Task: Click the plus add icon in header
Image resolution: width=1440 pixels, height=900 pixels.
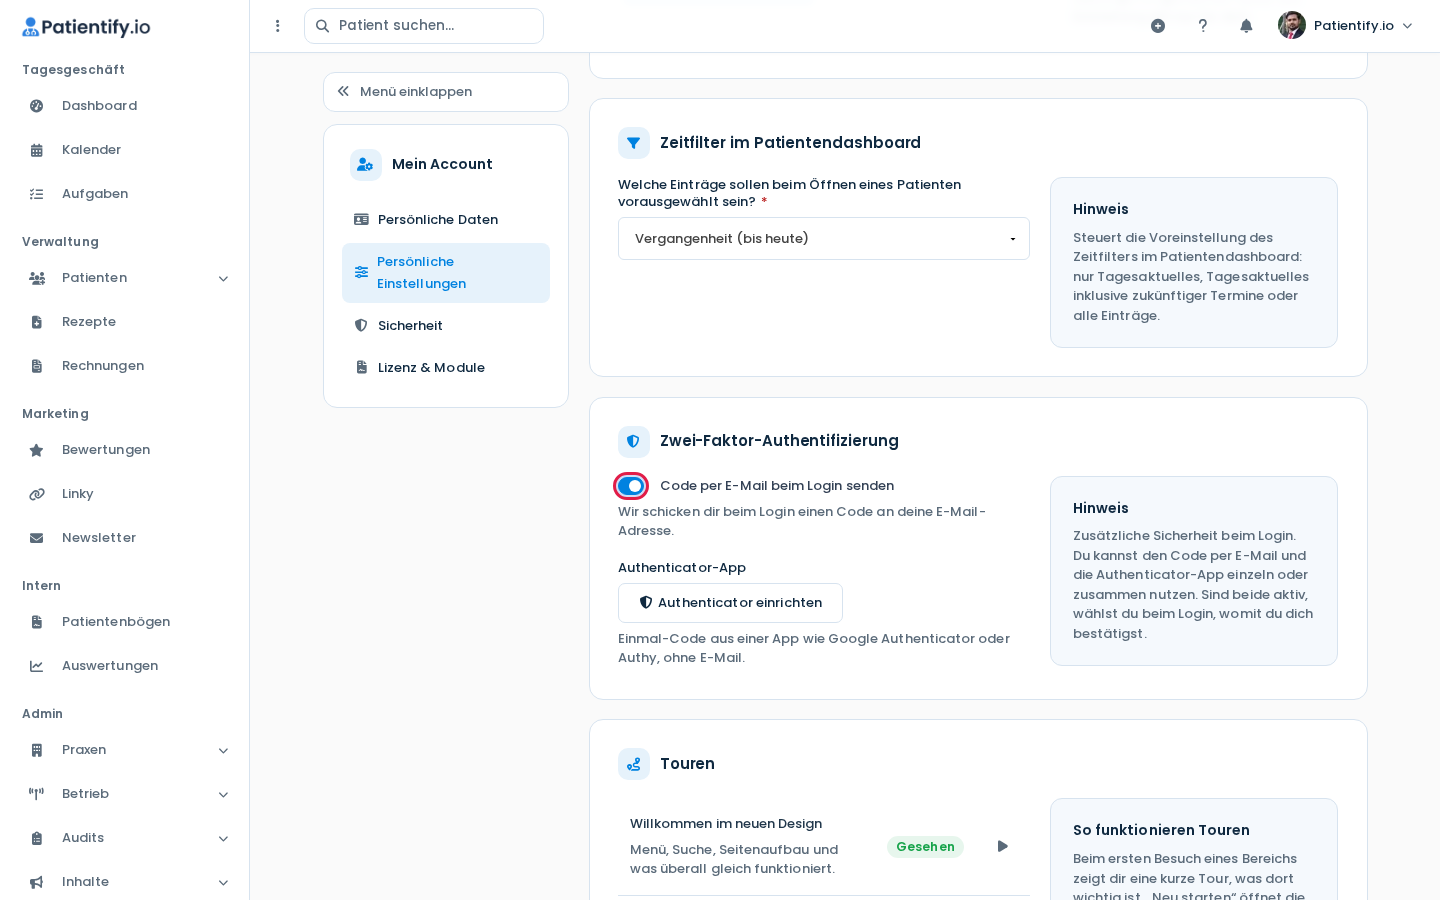Action: [x=1158, y=26]
